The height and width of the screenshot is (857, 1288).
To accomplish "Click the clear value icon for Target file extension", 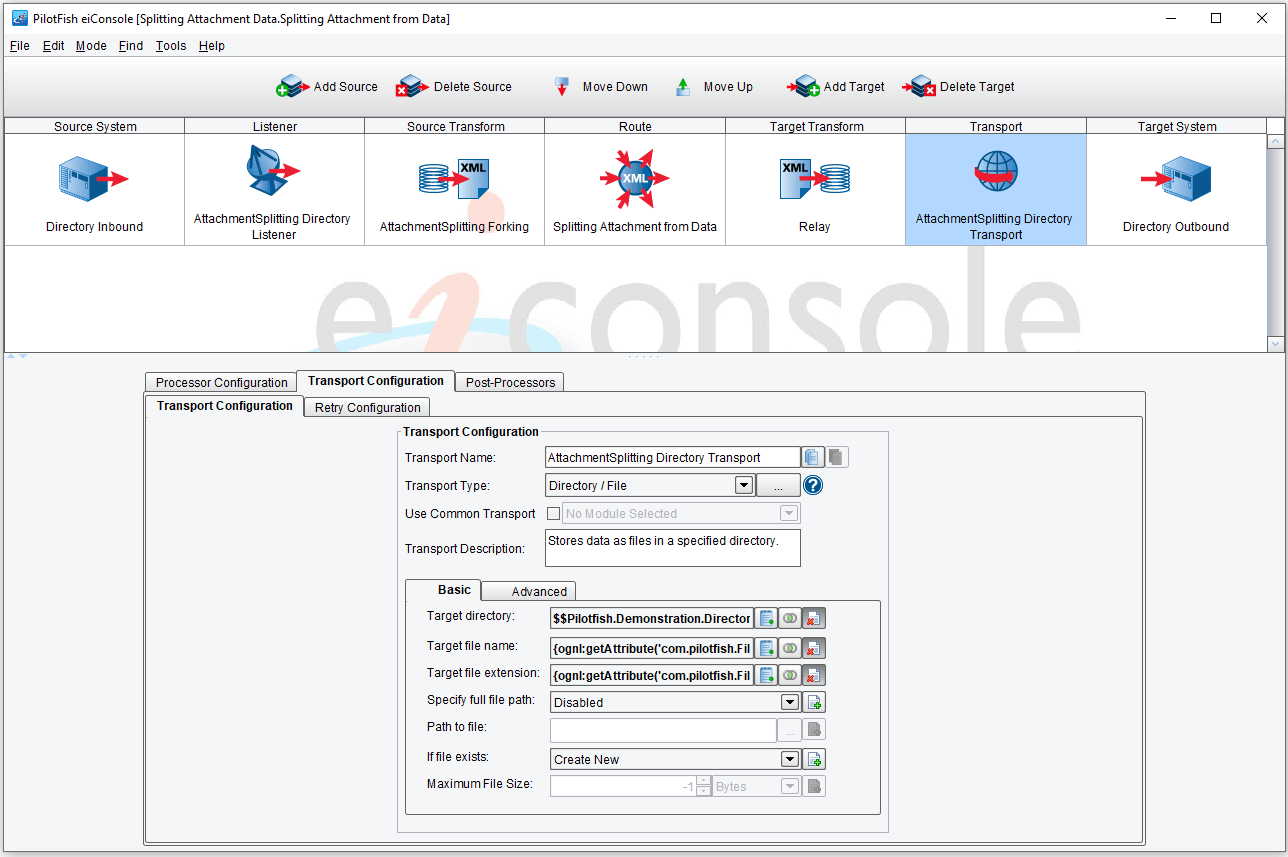I will point(814,675).
